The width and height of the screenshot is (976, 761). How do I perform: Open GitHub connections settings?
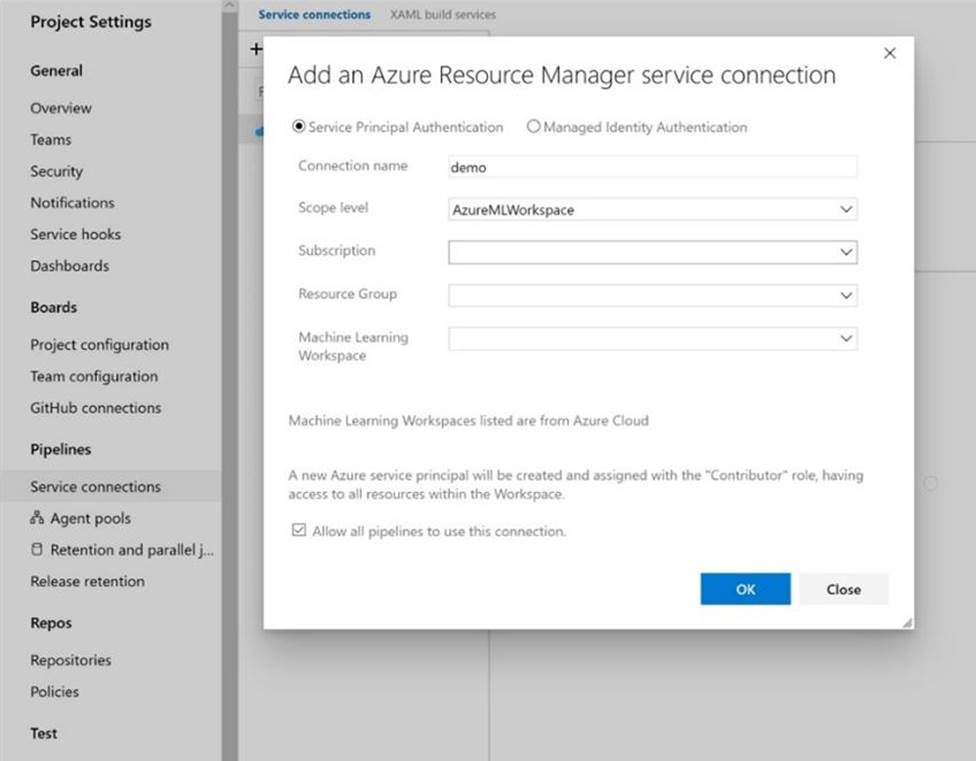[95, 408]
